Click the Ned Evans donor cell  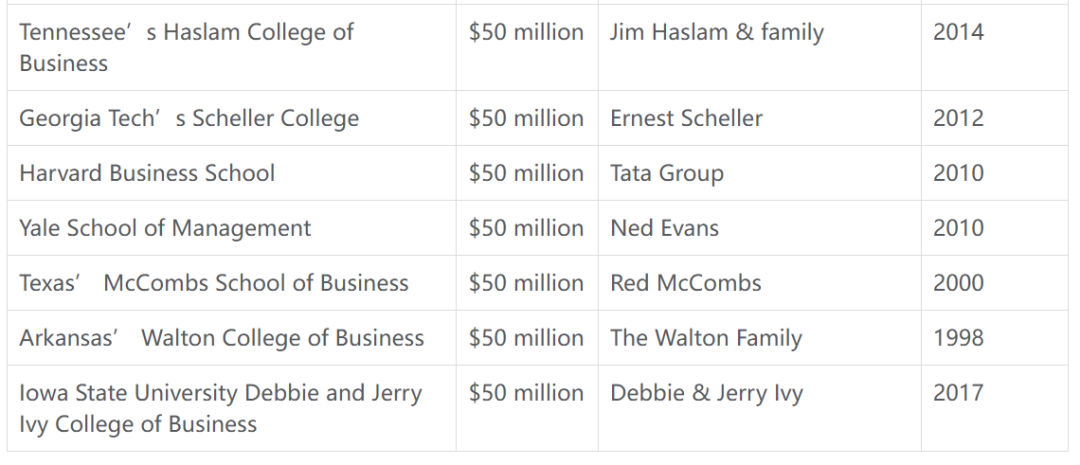(760, 228)
